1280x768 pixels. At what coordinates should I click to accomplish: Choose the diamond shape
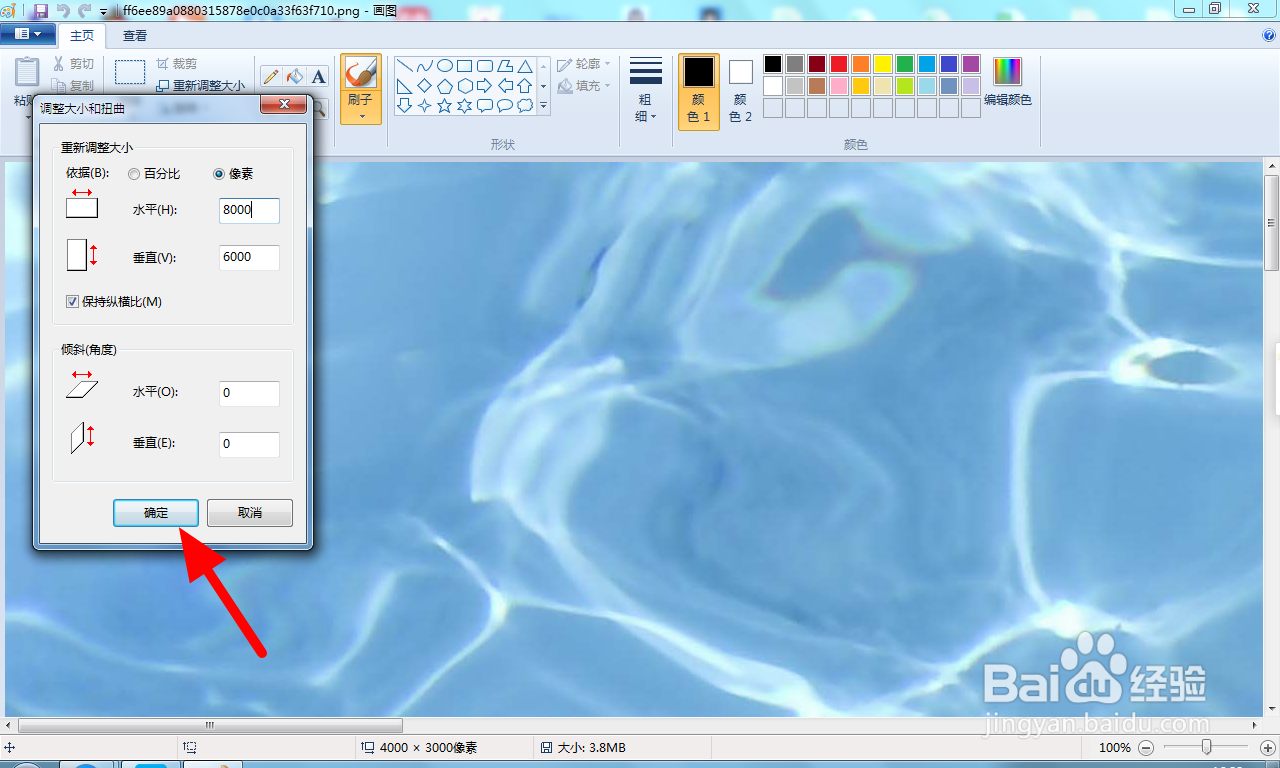point(425,86)
